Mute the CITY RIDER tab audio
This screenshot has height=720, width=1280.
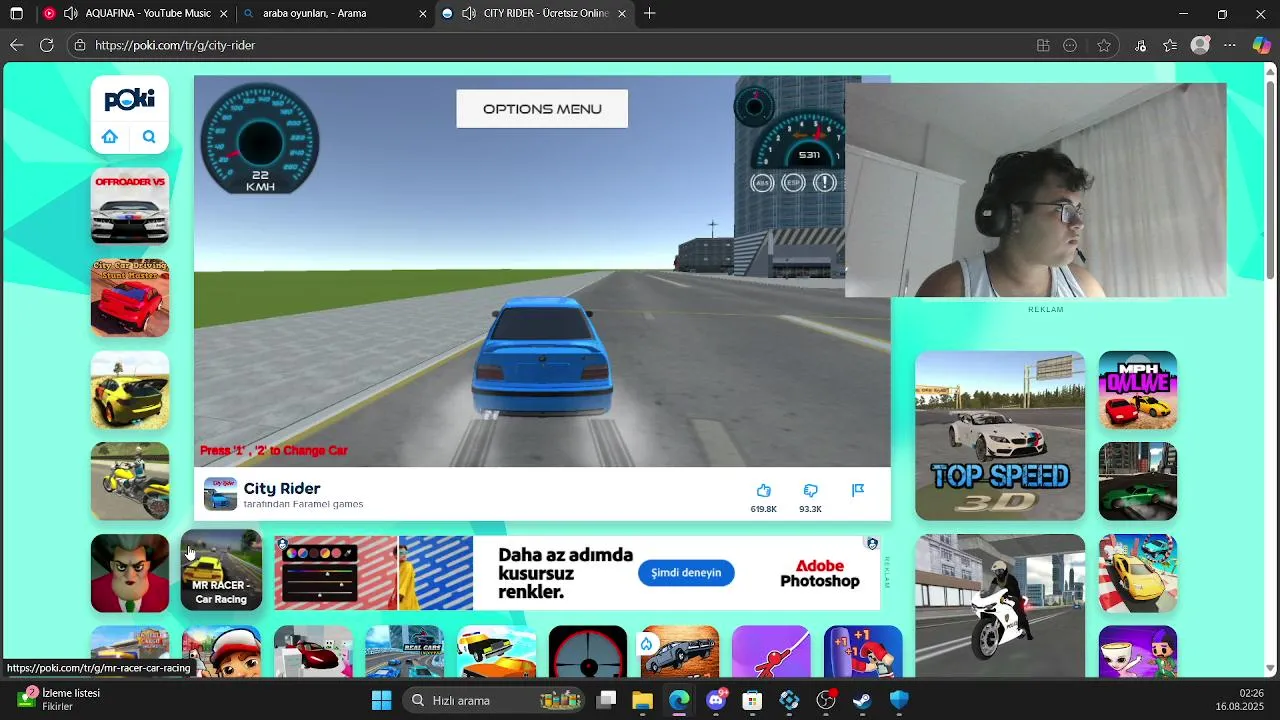(469, 13)
